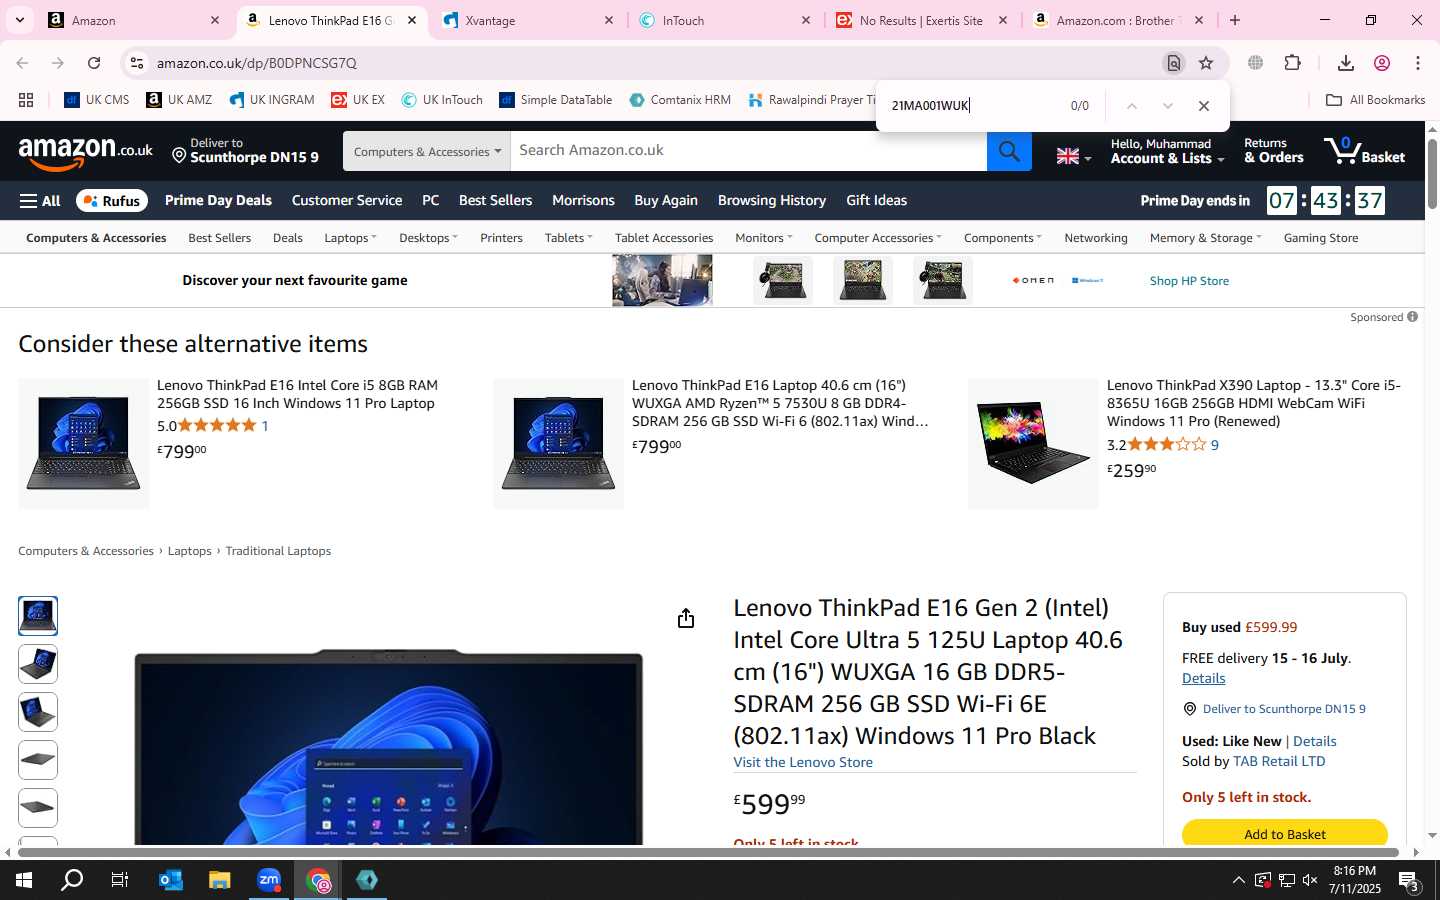Image resolution: width=1440 pixels, height=900 pixels.
Task: Open Windows taskbar search
Action: click(x=72, y=880)
